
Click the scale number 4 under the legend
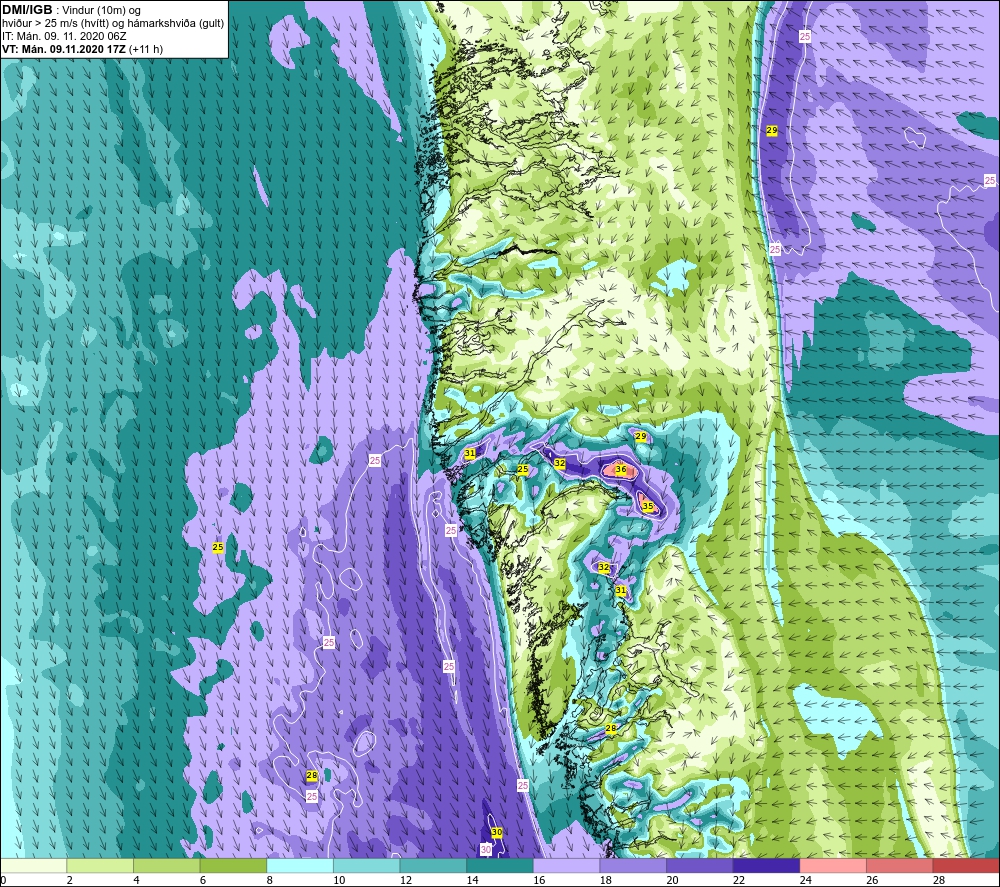136,880
